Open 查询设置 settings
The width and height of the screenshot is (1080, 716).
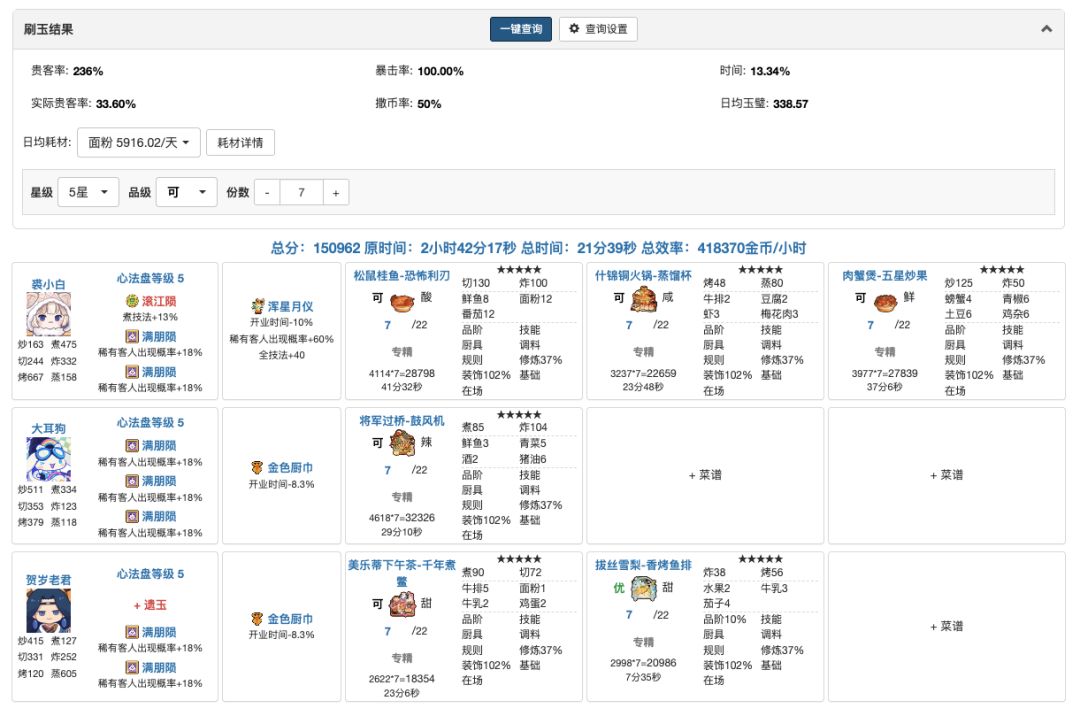click(x=598, y=29)
